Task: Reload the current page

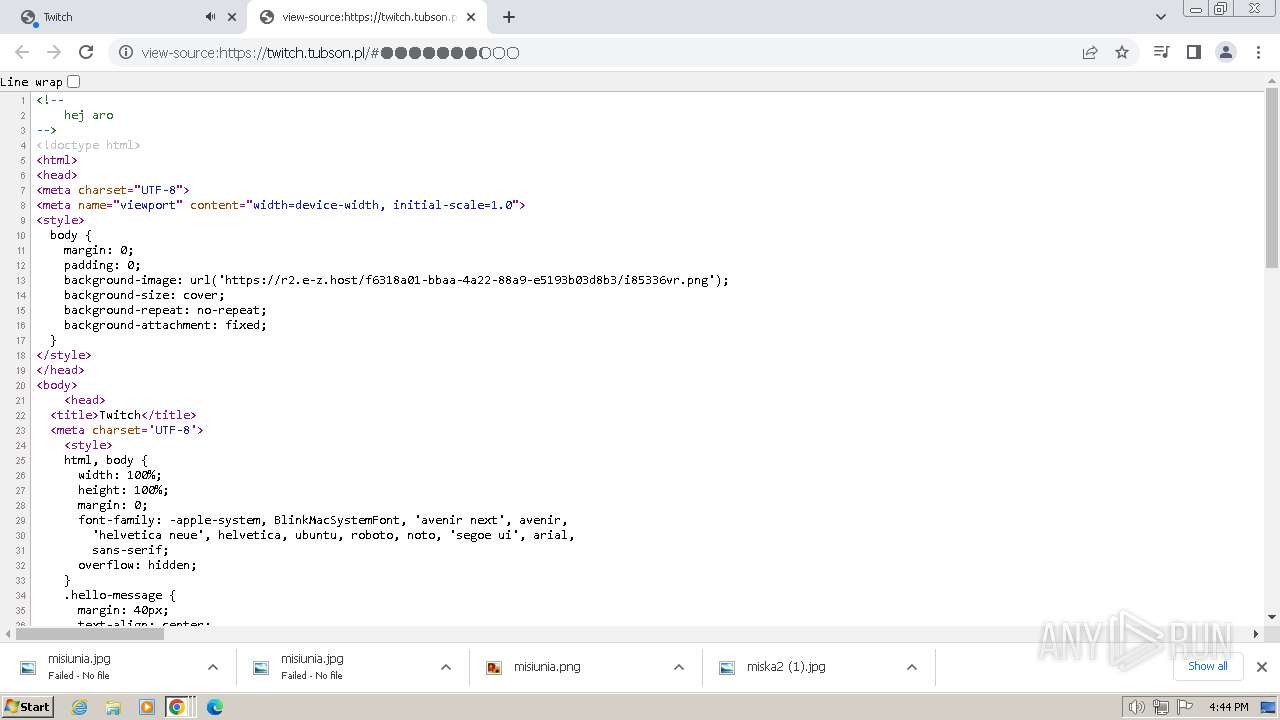Action: pyautogui.click(x=86, y=52)
